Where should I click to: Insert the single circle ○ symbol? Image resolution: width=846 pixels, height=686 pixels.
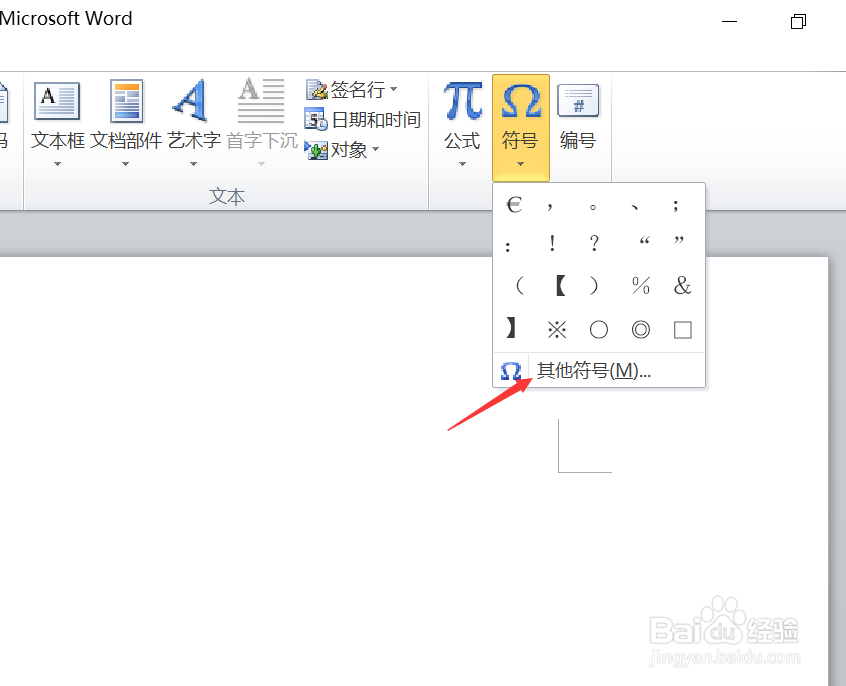coord(599,329)
